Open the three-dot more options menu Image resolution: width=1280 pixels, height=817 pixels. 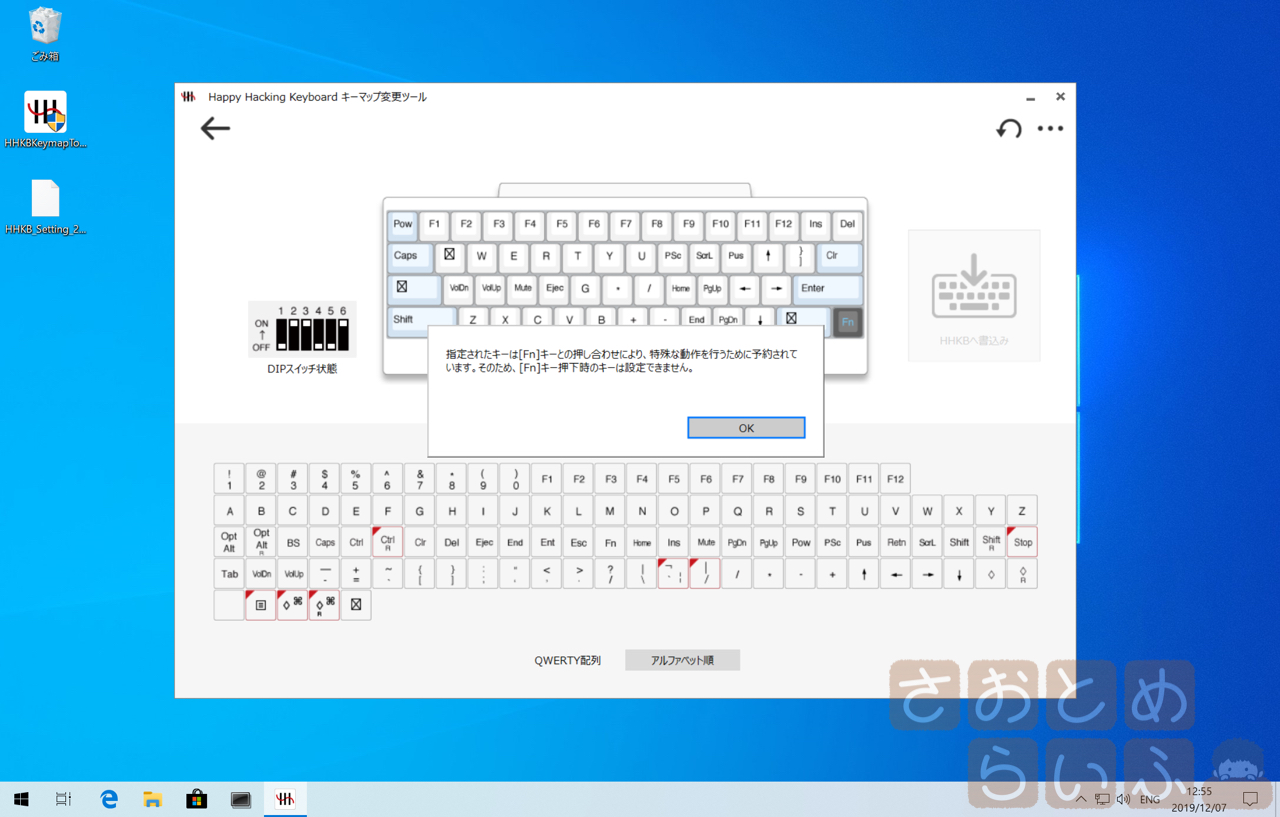1050,128
